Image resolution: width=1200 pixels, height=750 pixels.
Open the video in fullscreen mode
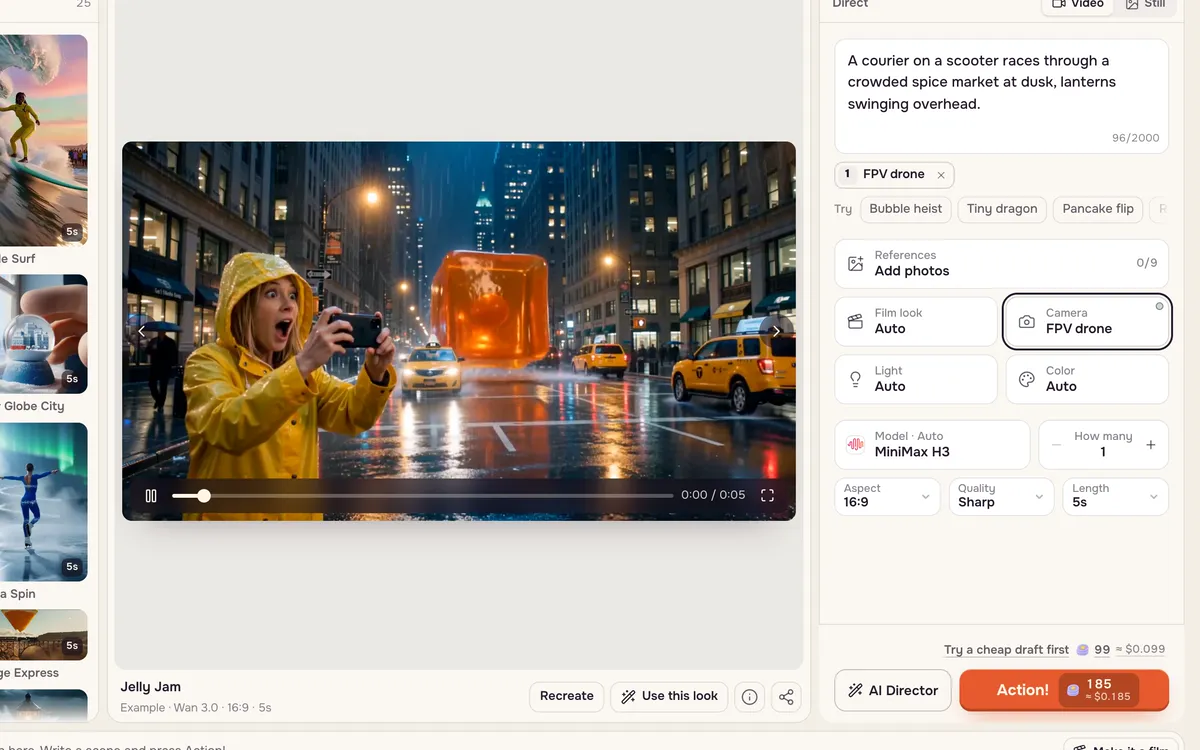click(x=768, y=495)
